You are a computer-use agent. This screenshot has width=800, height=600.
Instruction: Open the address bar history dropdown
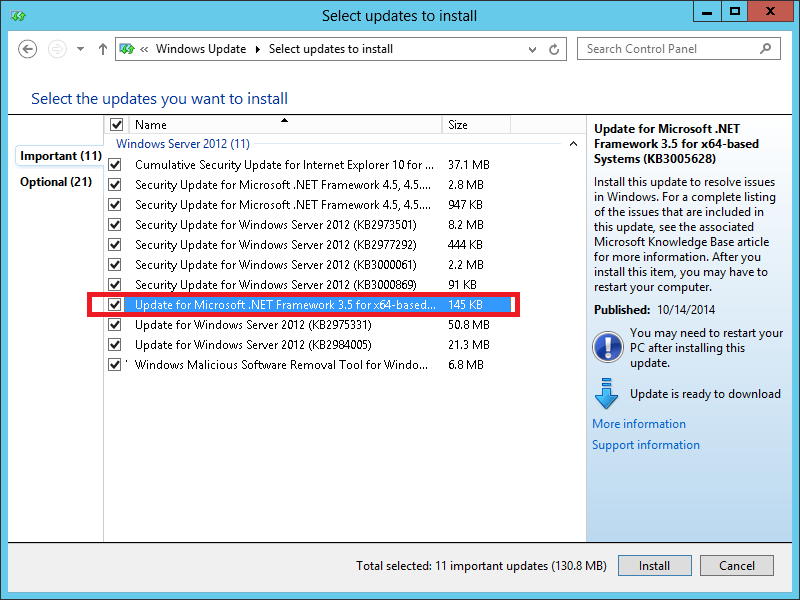click(x=532, y=49)
